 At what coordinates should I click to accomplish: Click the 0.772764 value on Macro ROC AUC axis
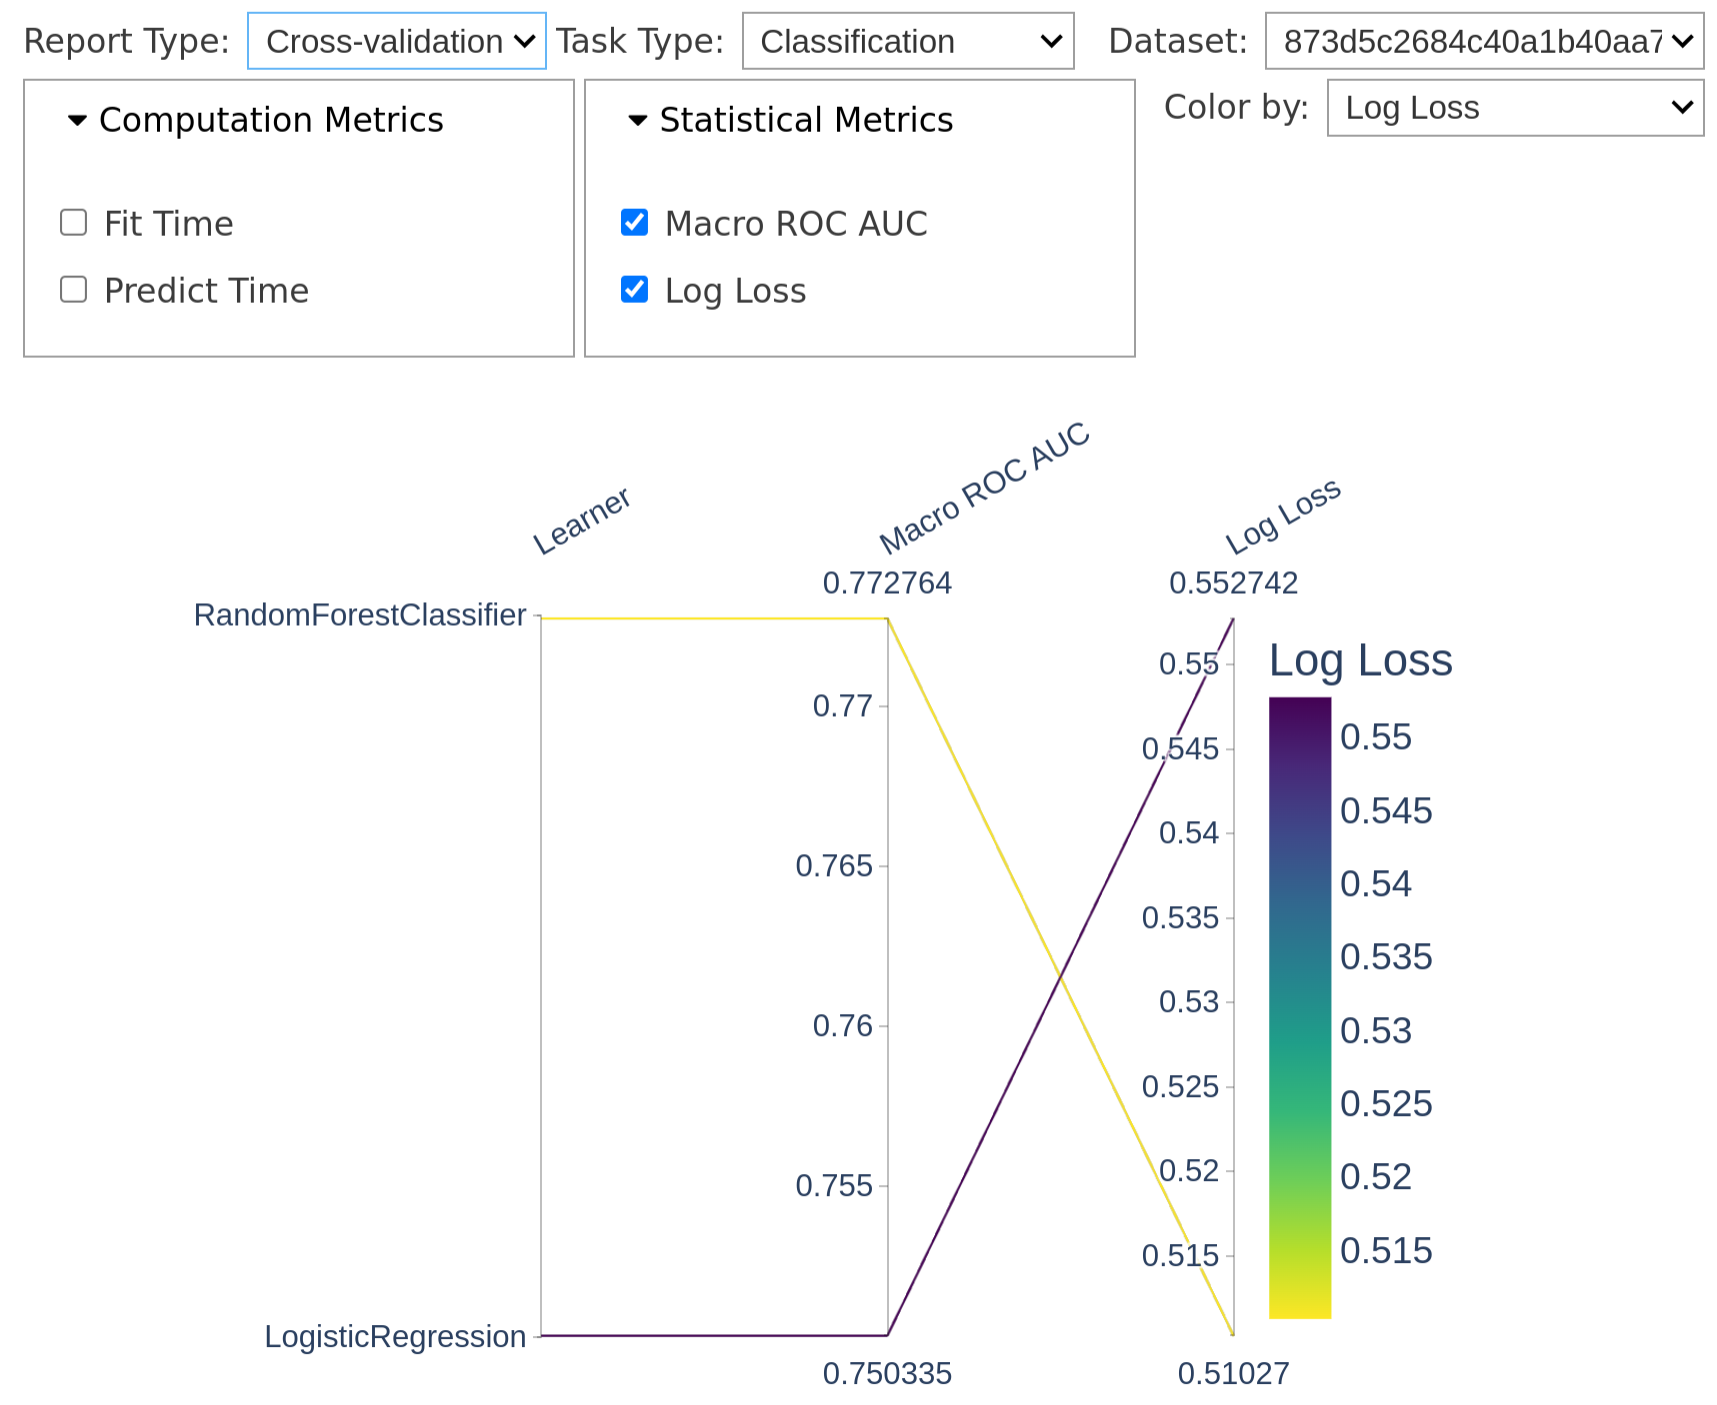tap(888, 583)
